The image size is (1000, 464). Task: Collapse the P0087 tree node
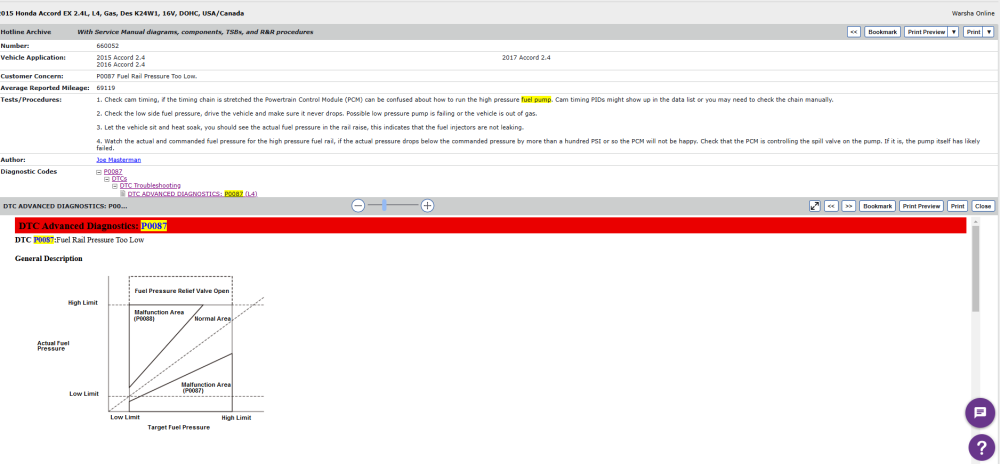coord(99,172)
